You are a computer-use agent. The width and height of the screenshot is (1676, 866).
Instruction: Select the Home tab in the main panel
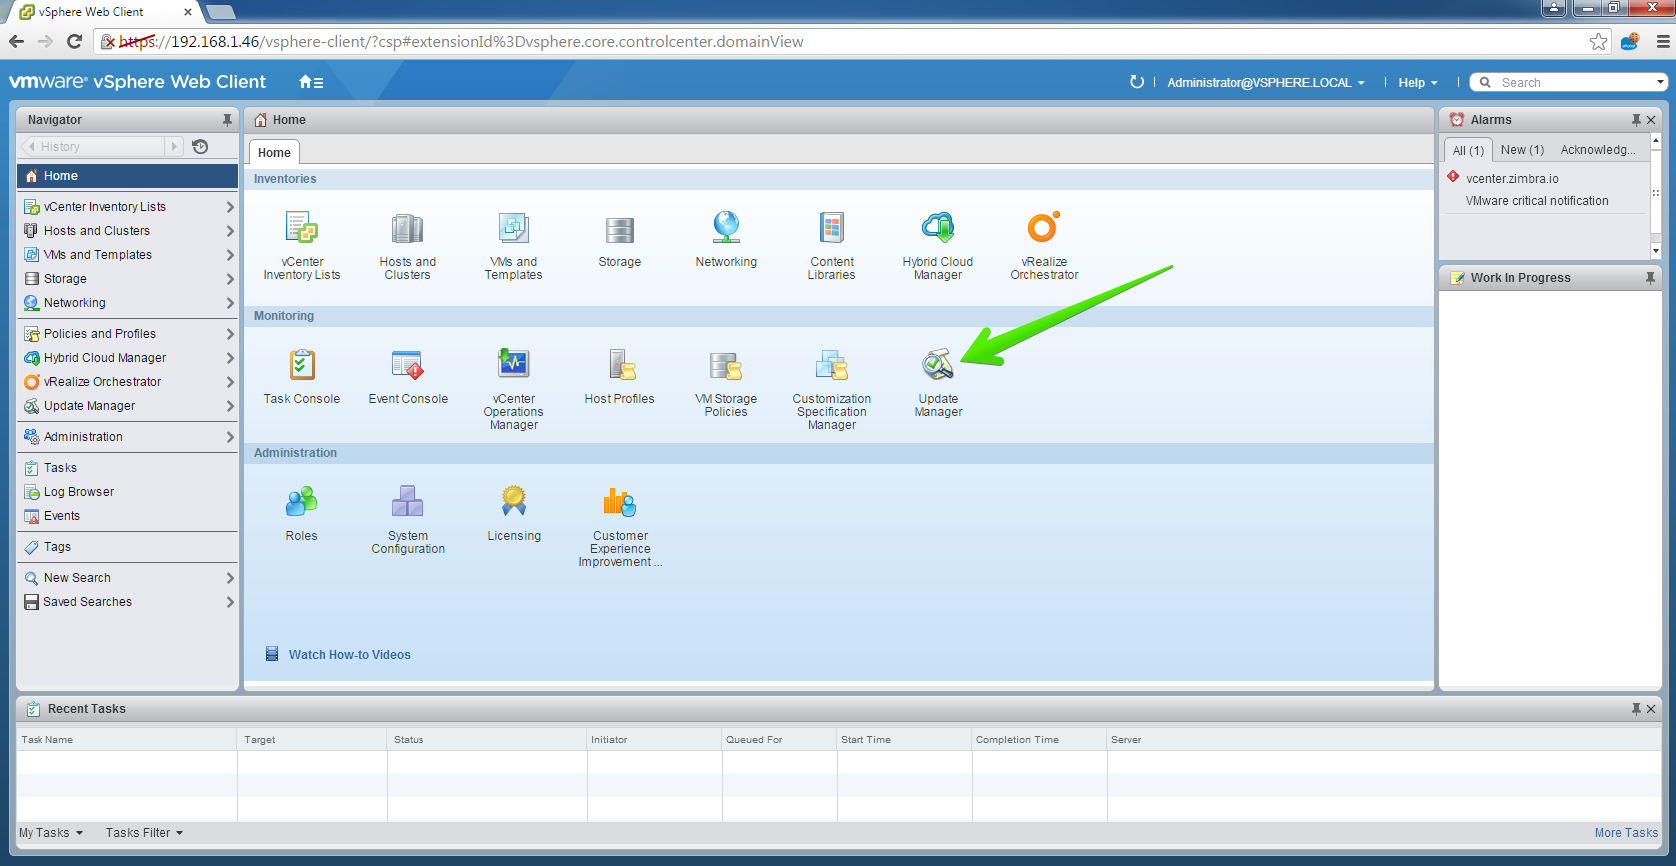click(274, 152)
